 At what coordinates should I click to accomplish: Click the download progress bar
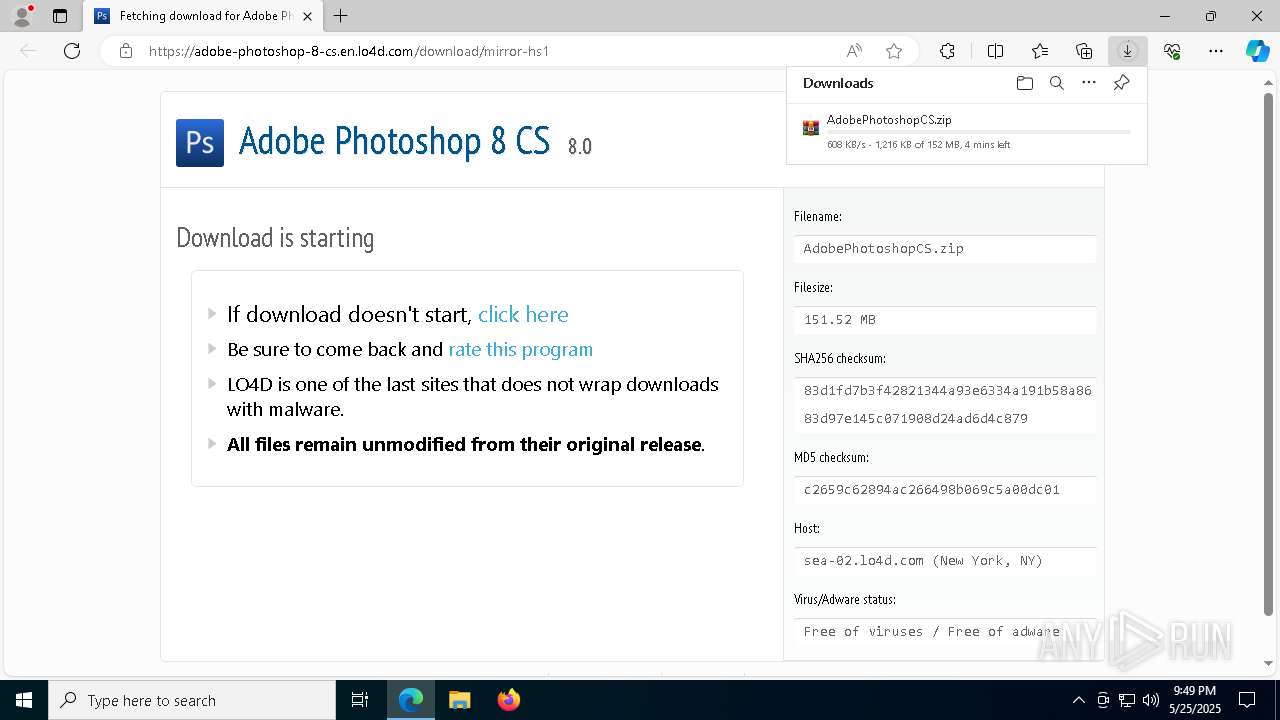tap(979, 132)
